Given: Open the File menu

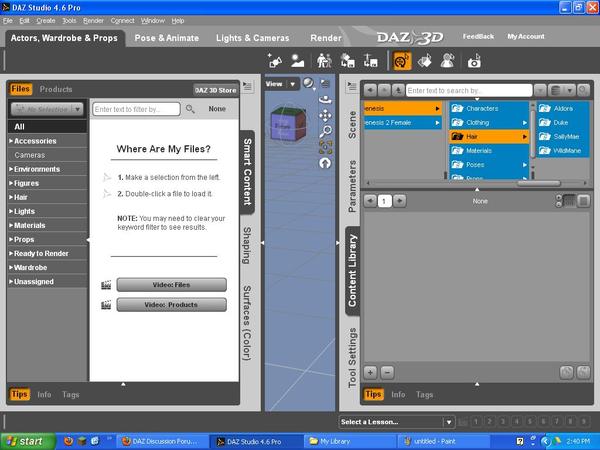Looking at the screenshot, I should [x=8, y=21].
